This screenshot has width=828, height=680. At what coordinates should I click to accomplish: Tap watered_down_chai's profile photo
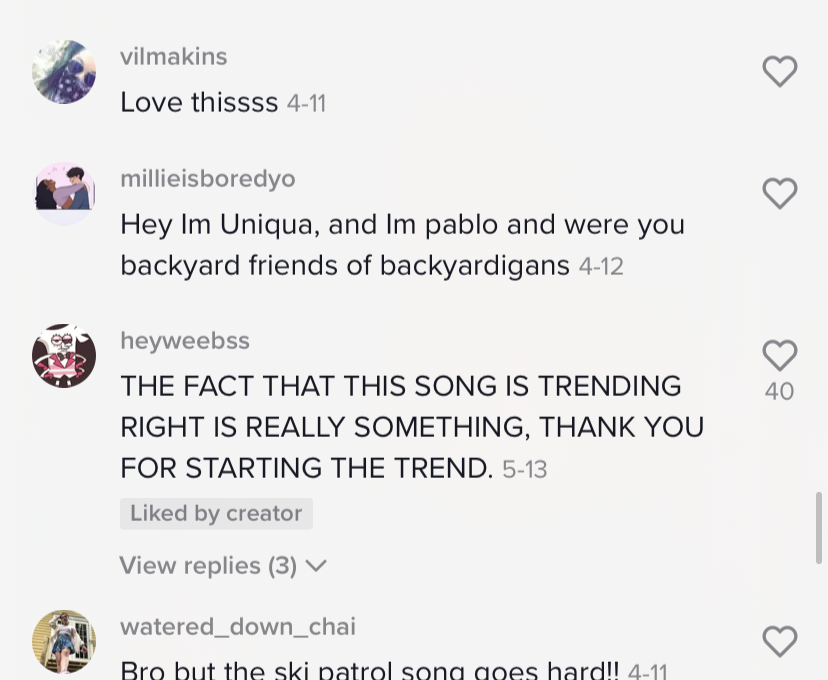coord(64,642)
